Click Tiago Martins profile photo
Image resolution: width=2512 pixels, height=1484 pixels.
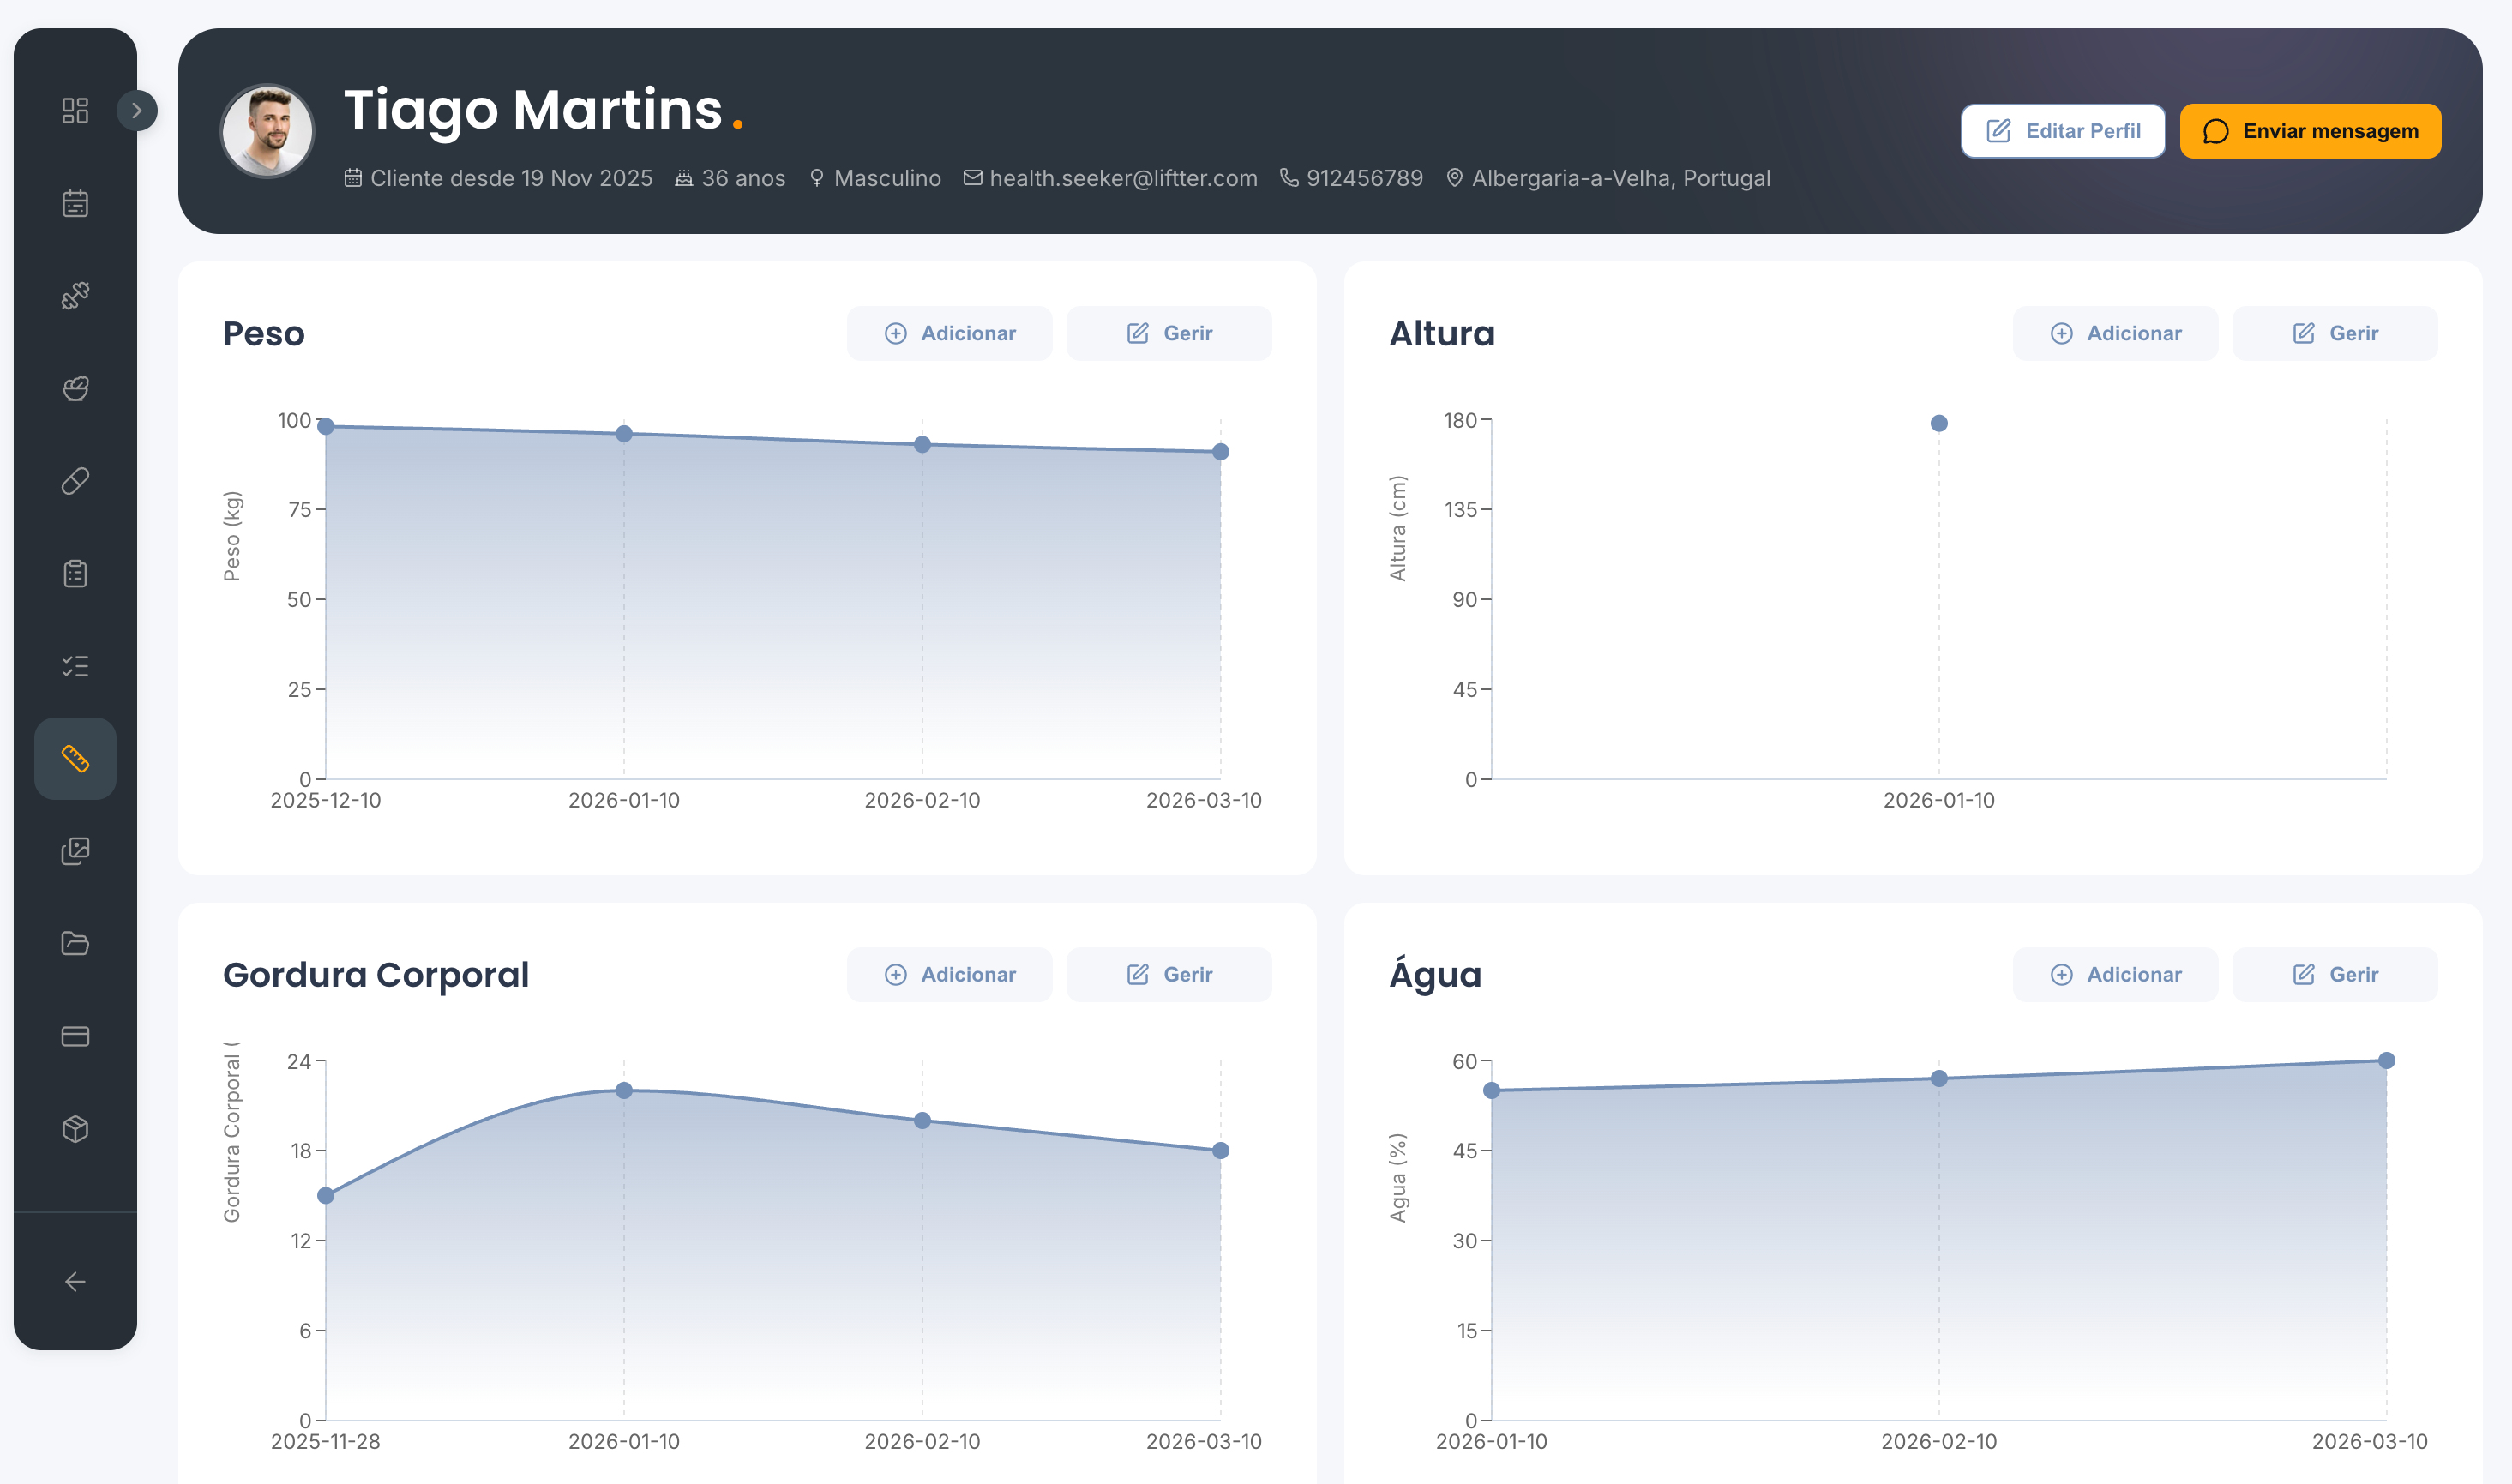[267, 131]
